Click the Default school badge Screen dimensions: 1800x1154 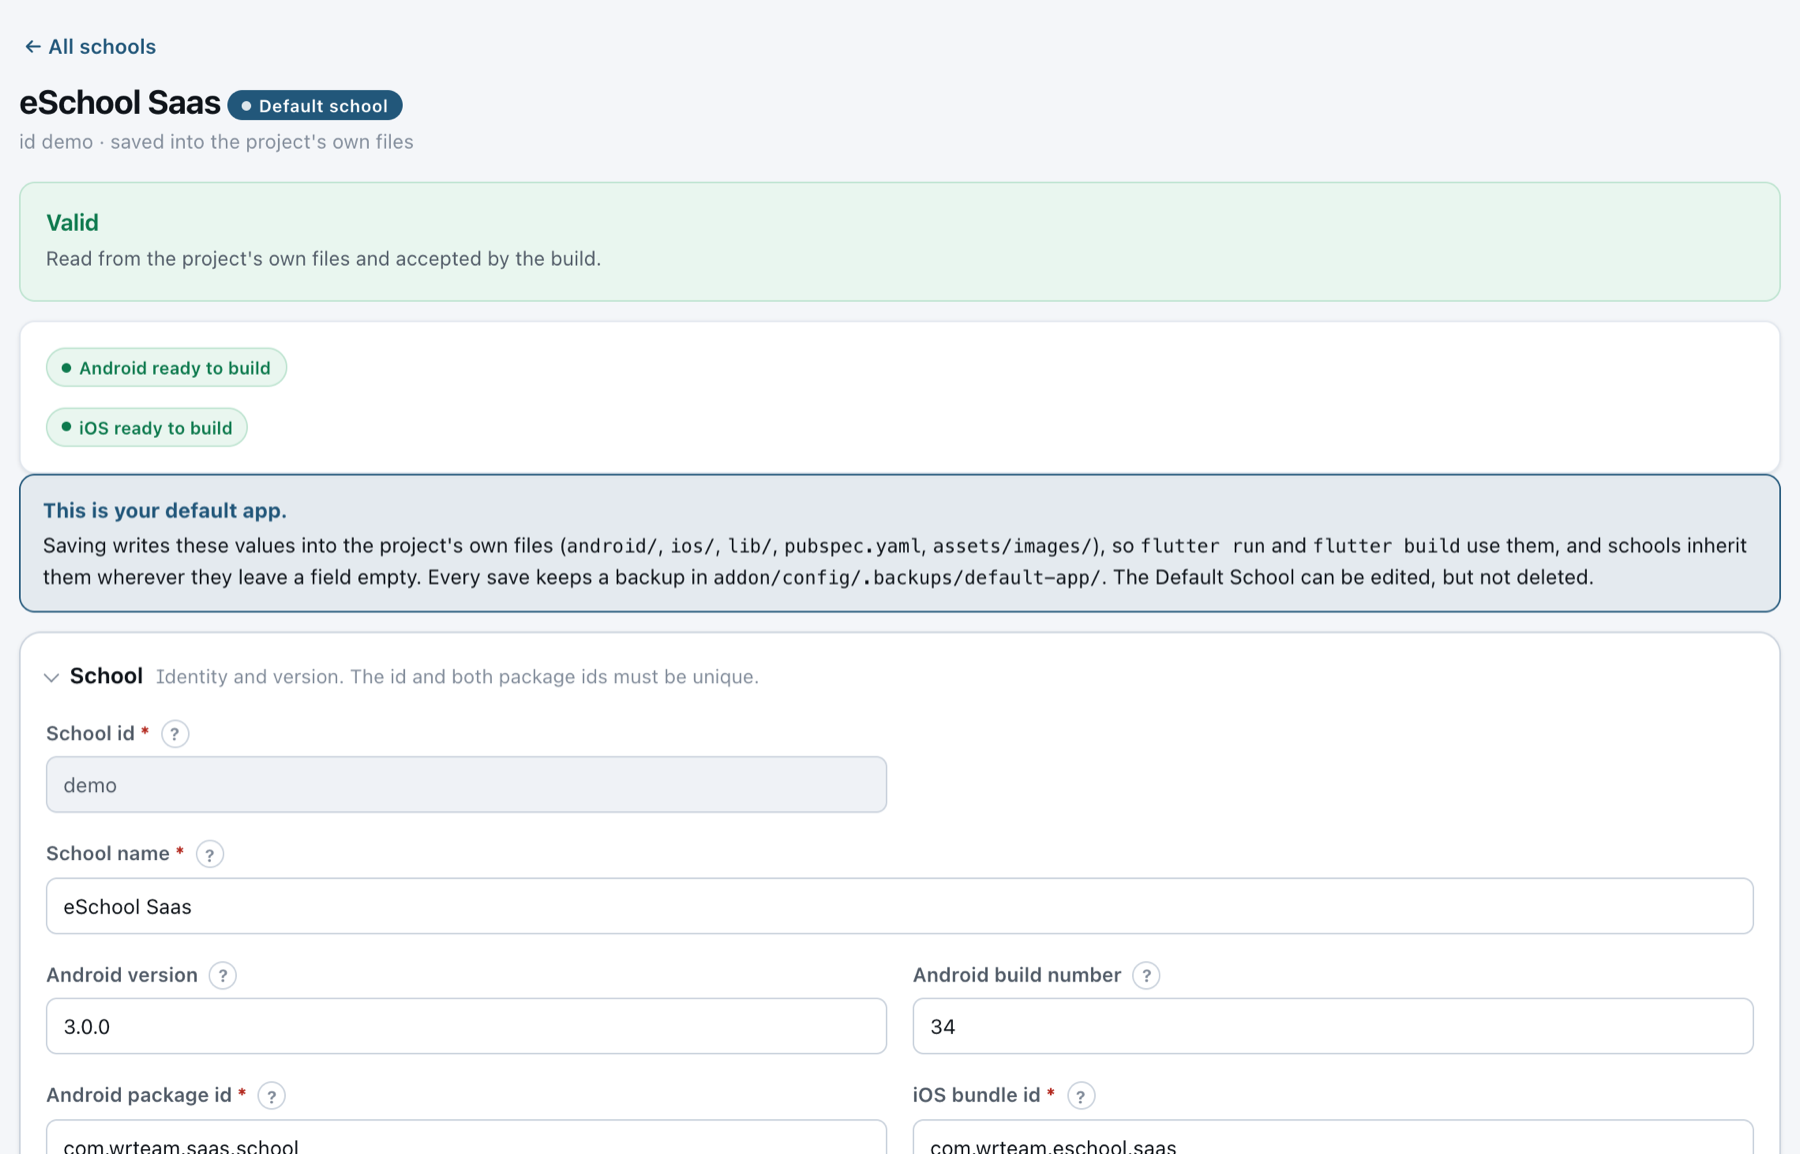tap(315, 105)
